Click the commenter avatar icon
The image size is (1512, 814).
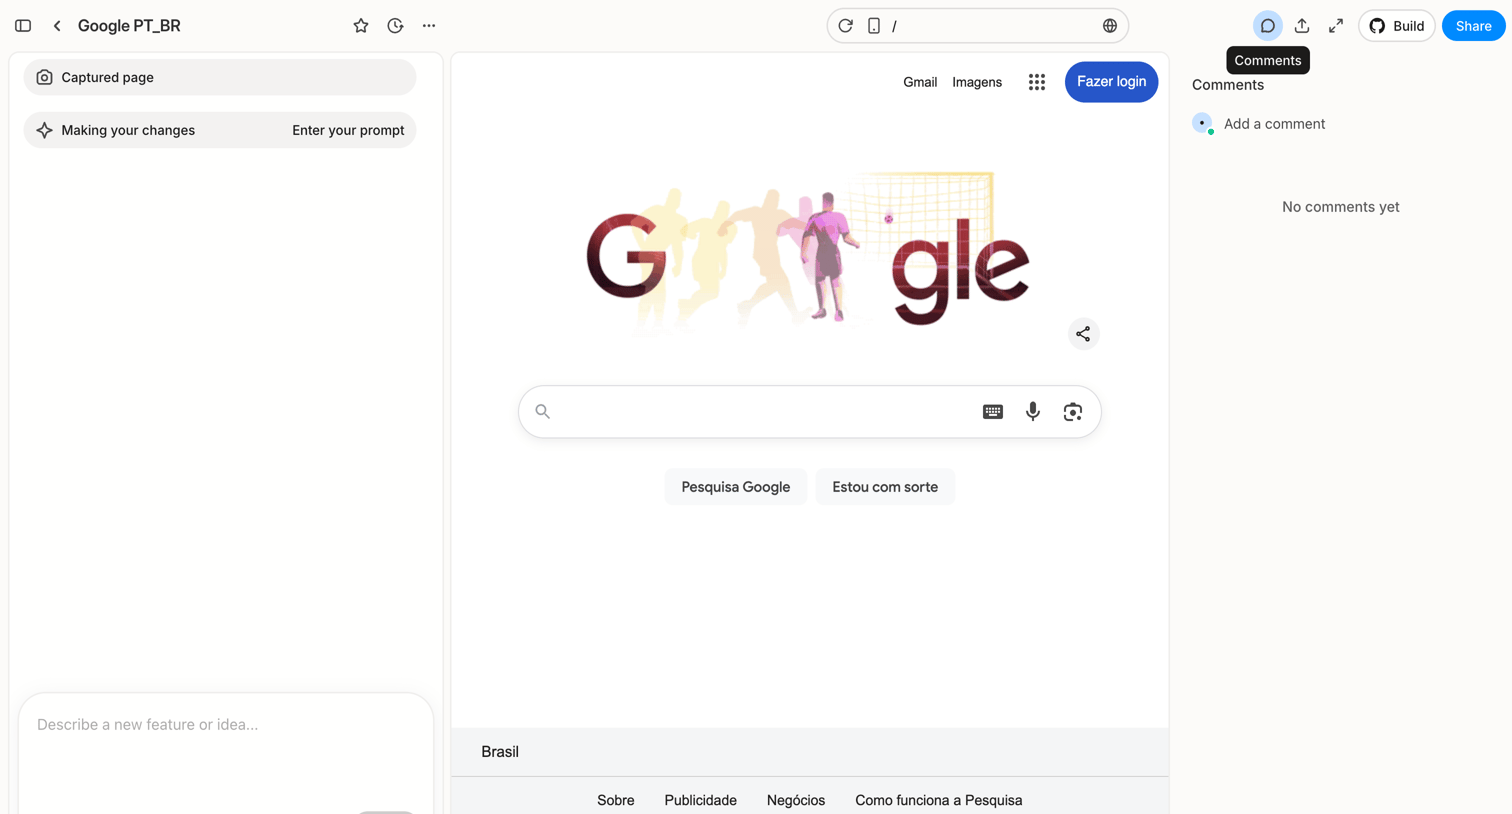click(1203, 123)
